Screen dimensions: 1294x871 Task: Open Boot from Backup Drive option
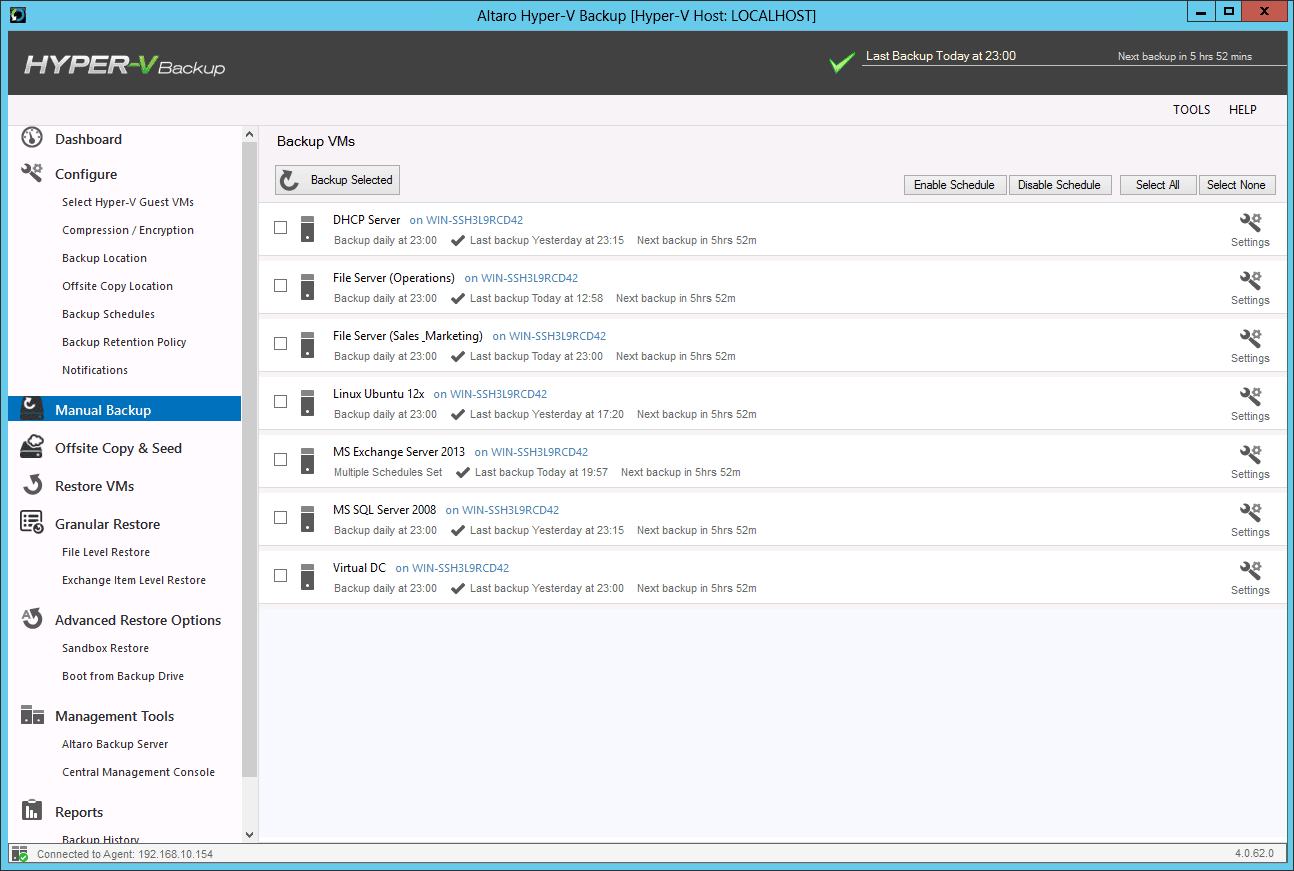coord(123,676)
